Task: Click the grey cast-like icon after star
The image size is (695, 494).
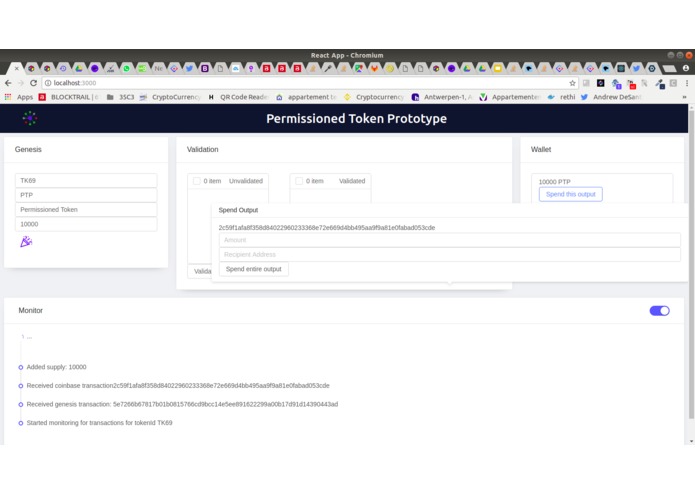Action: click(x=586, y=83)
